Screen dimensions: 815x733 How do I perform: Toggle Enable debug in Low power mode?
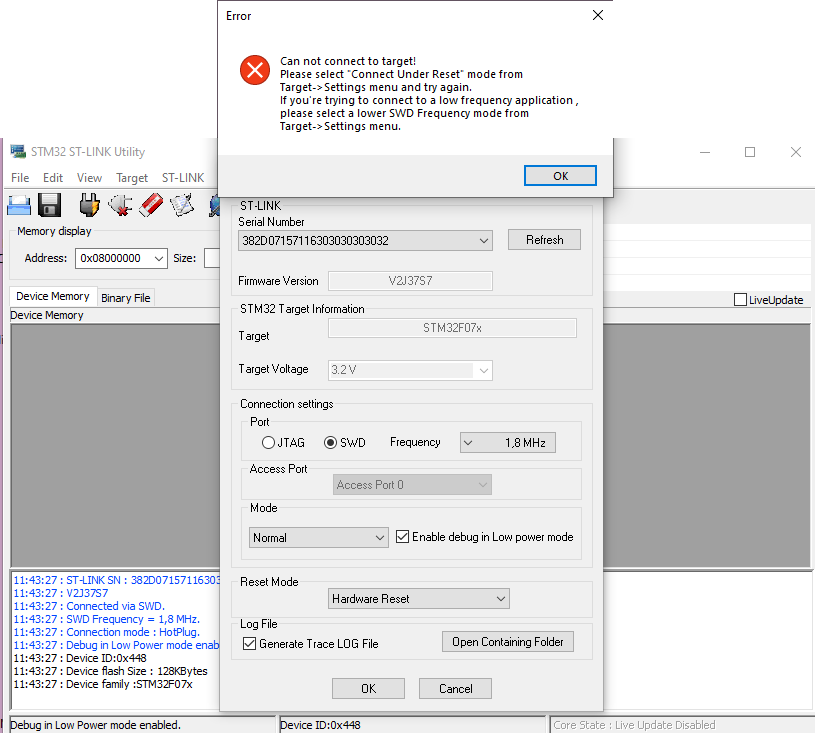402,536
